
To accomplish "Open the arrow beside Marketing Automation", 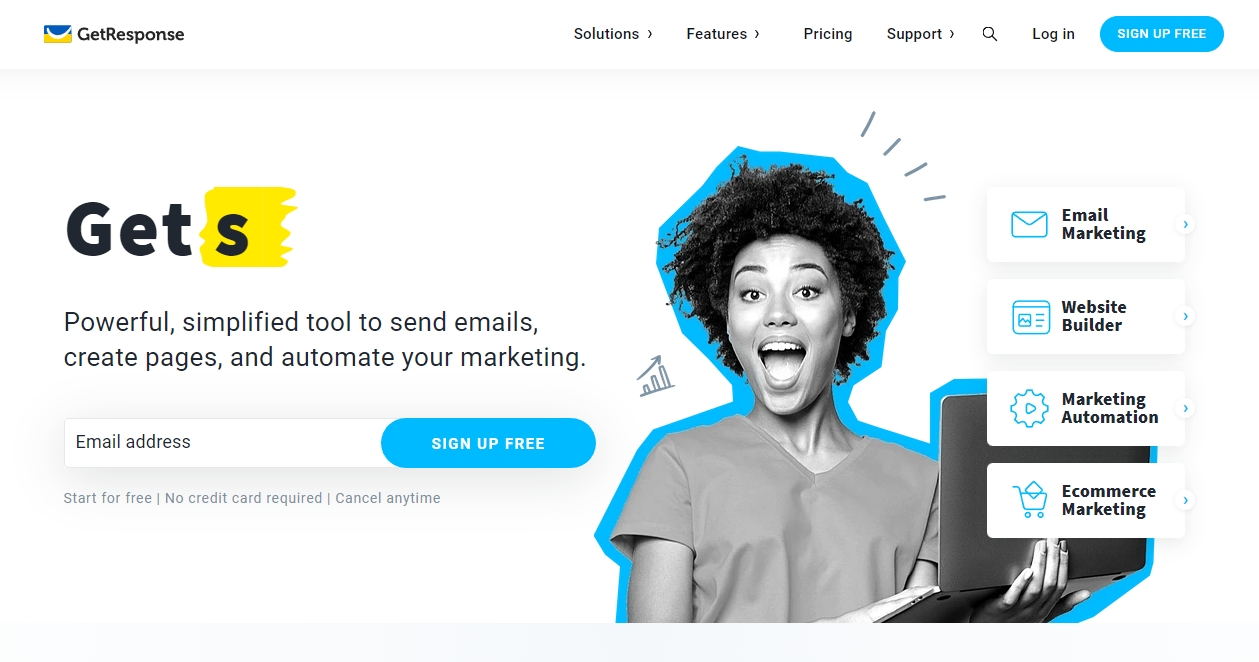I will pos(1186,408).
